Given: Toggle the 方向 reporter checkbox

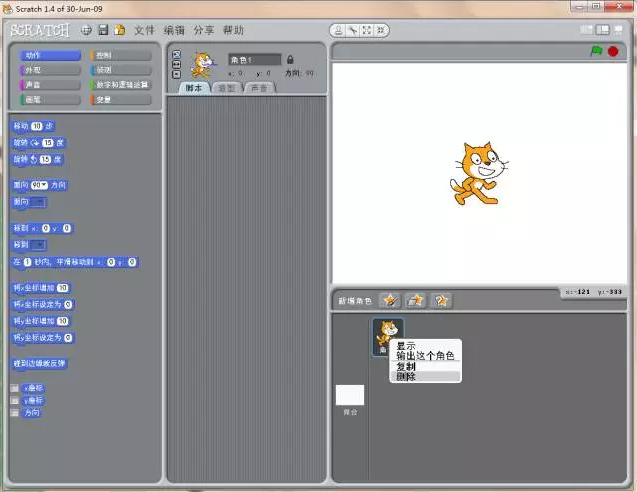Looking at the screenshot, I should 15,413.
